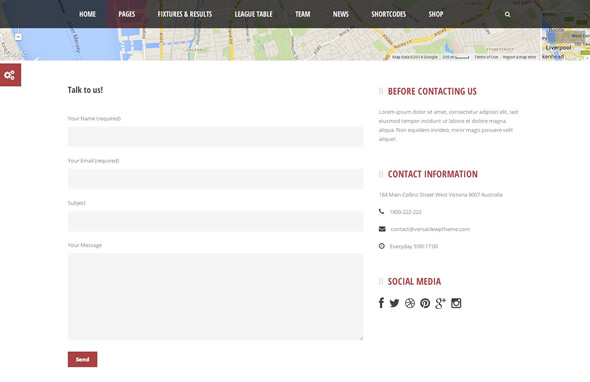
Task: Open the Instagram social icon
Action: (456, 303)
